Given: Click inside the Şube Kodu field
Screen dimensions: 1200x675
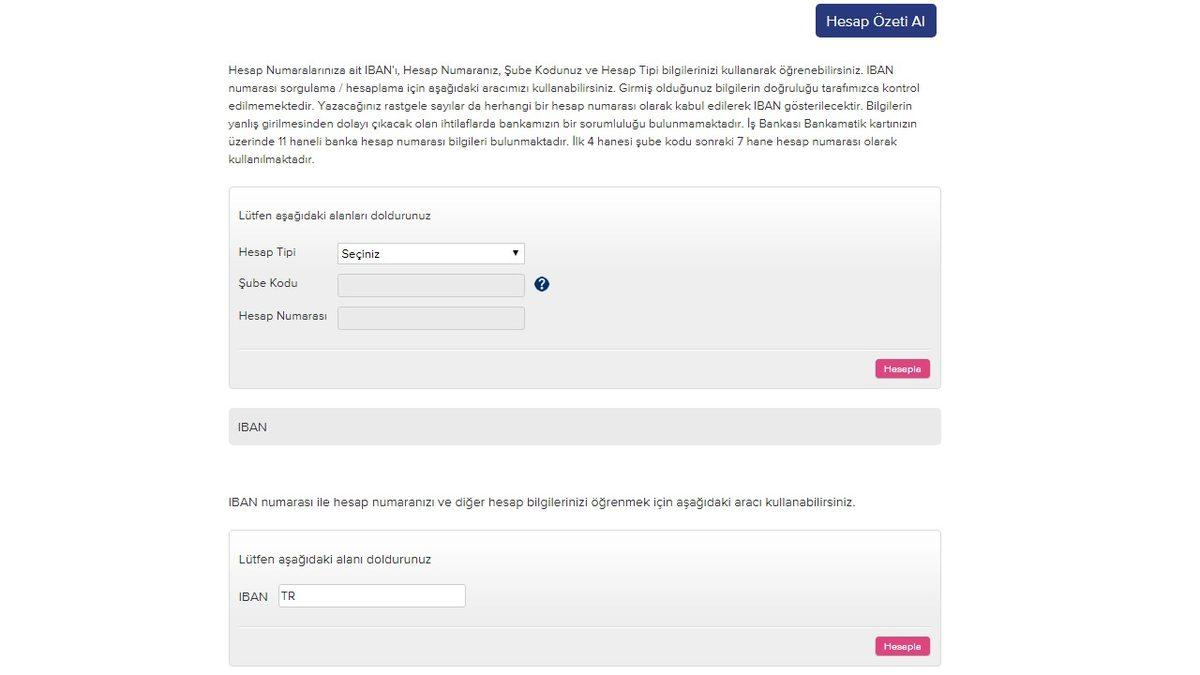Looking at the screenshot, I should 430,283.
